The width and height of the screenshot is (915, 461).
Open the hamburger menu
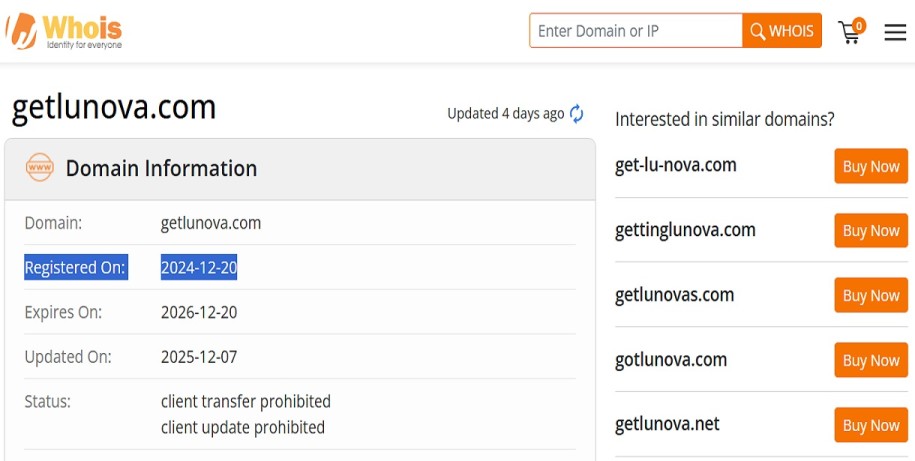[x=895, y=32]
